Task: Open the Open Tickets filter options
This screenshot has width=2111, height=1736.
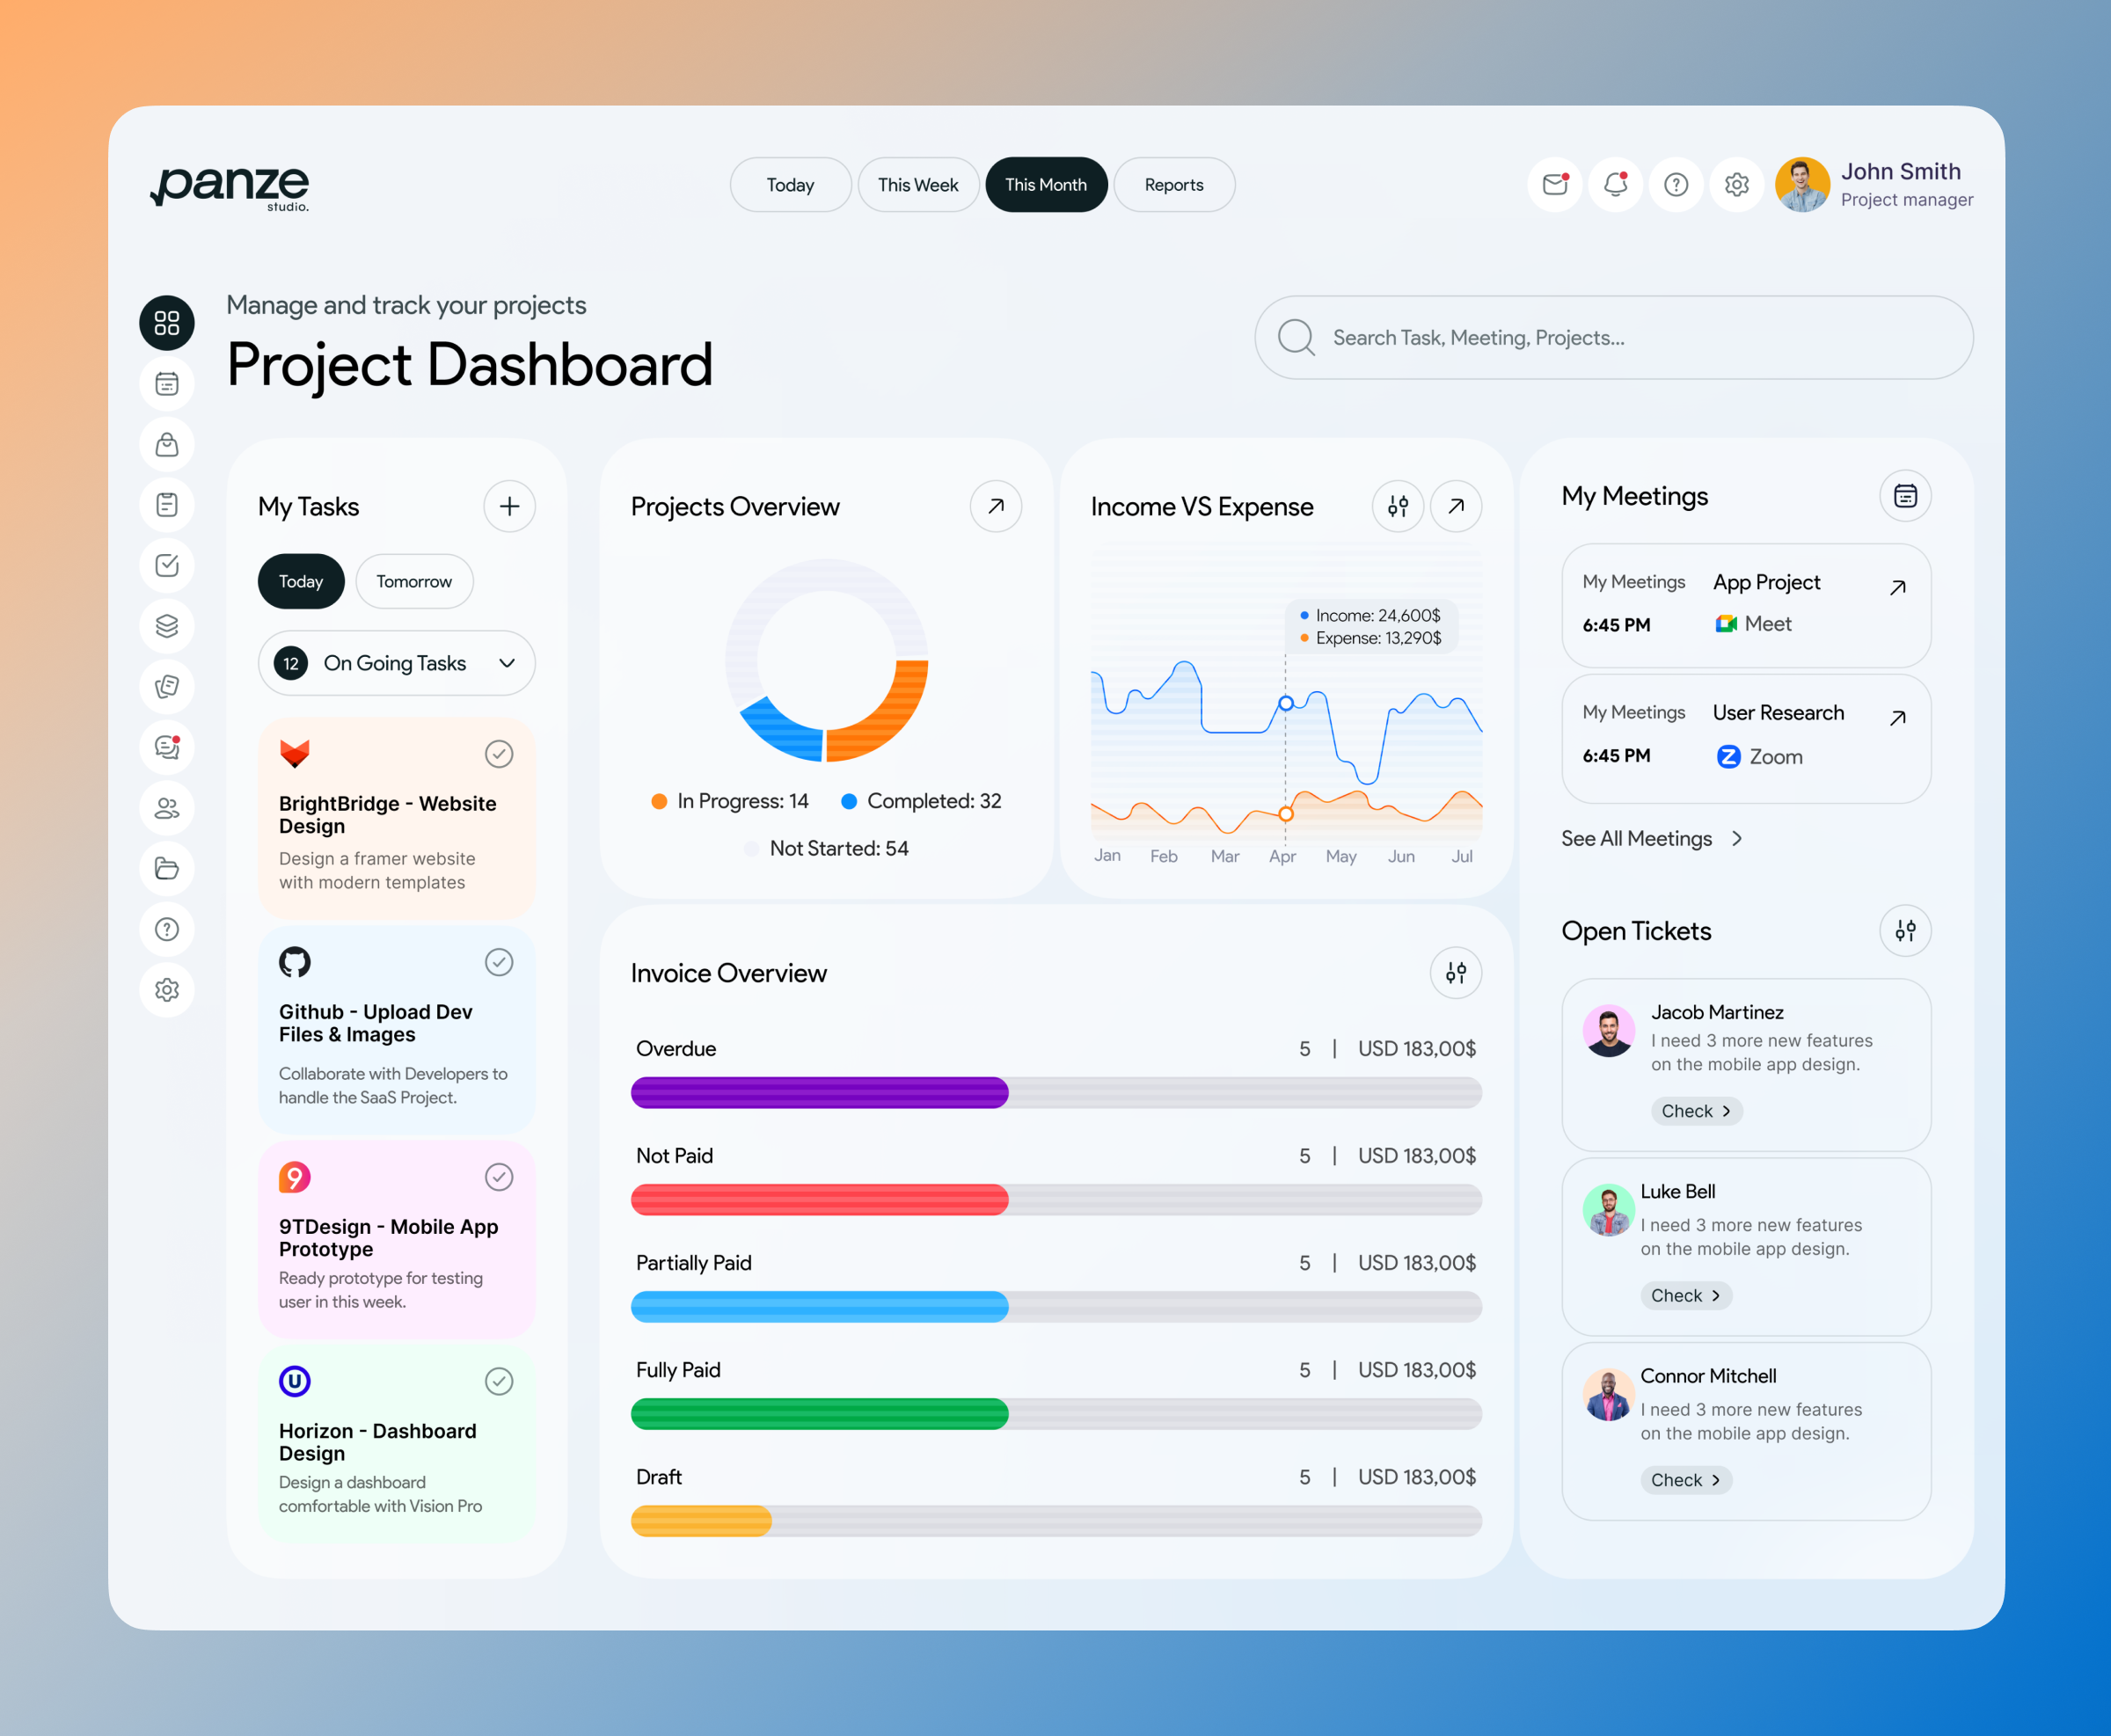Action: (1905, 931)
